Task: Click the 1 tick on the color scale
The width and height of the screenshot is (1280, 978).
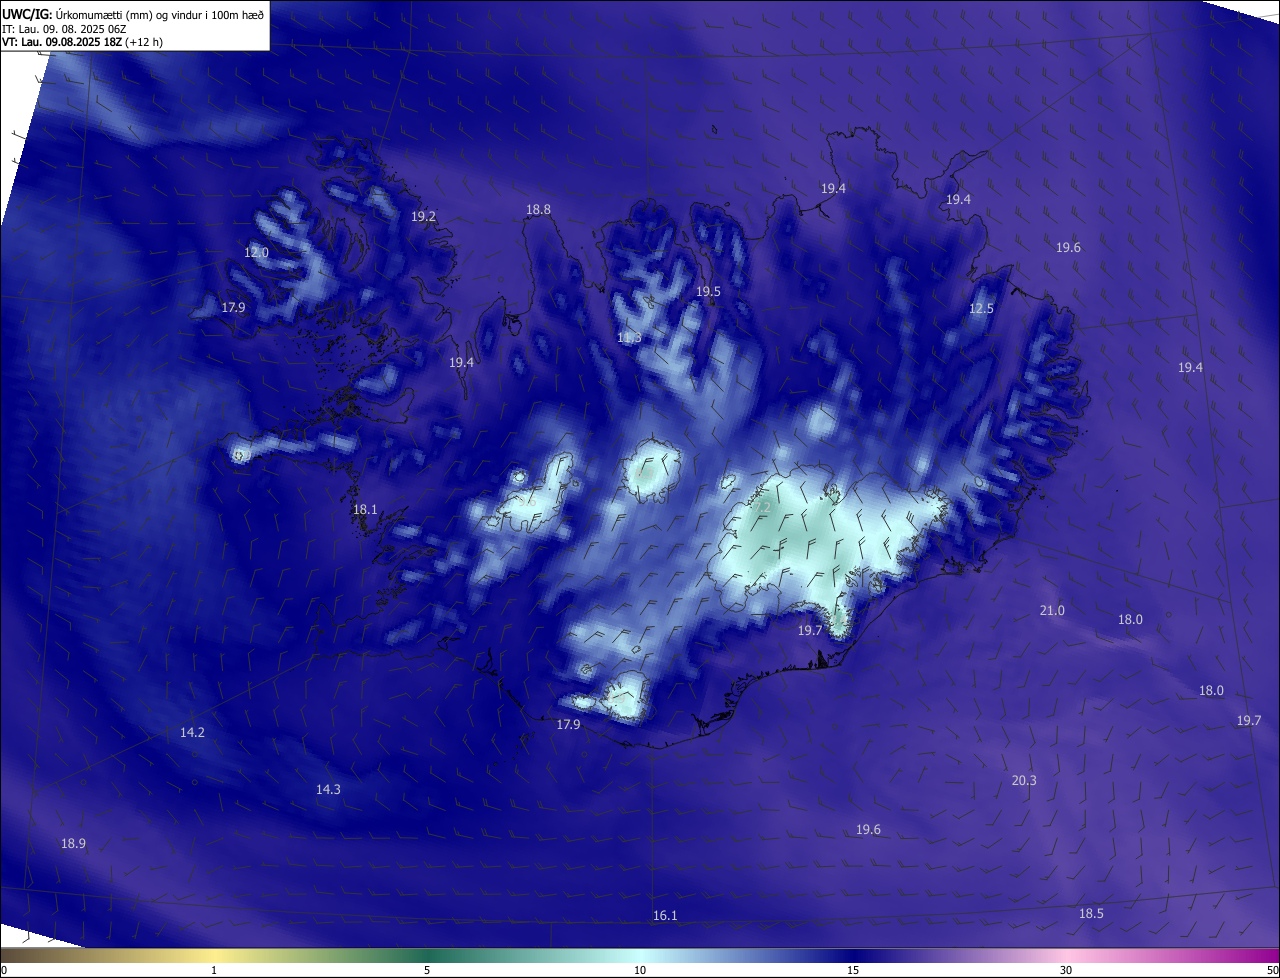Action: [214, 970]
